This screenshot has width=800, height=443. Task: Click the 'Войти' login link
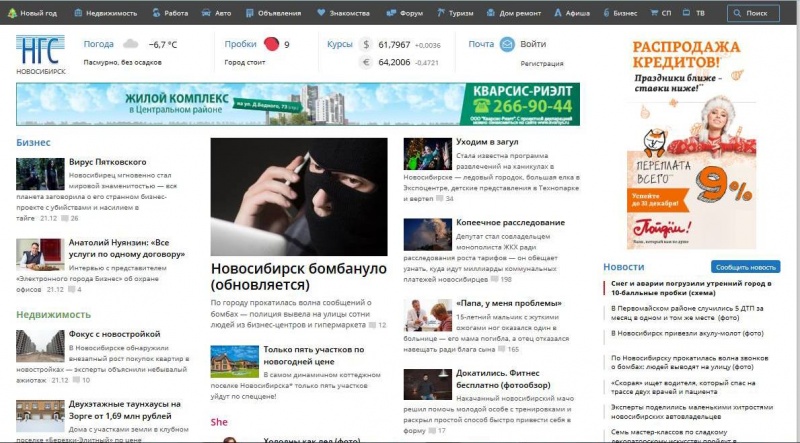(533, 45)
